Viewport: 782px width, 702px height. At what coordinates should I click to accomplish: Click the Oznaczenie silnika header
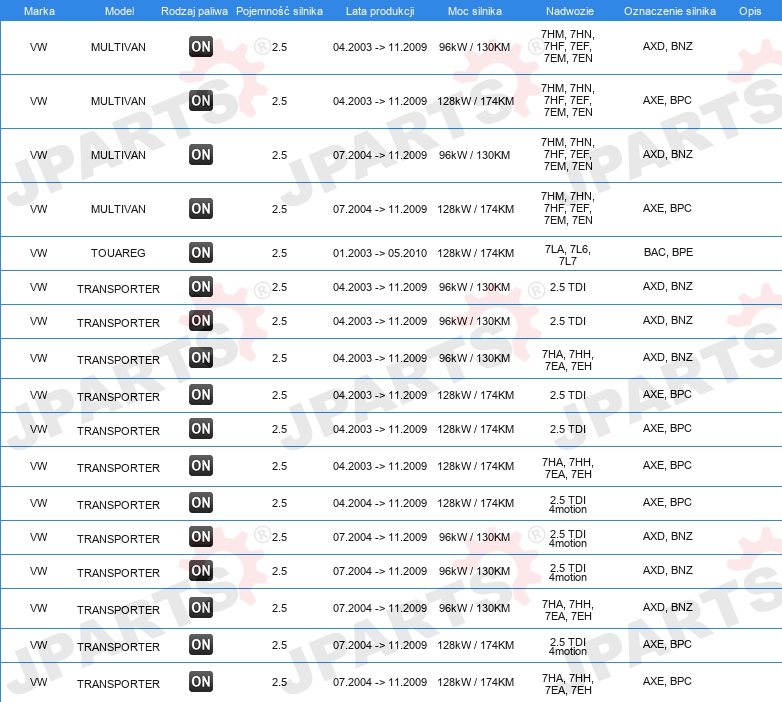[x=670, y=11]
